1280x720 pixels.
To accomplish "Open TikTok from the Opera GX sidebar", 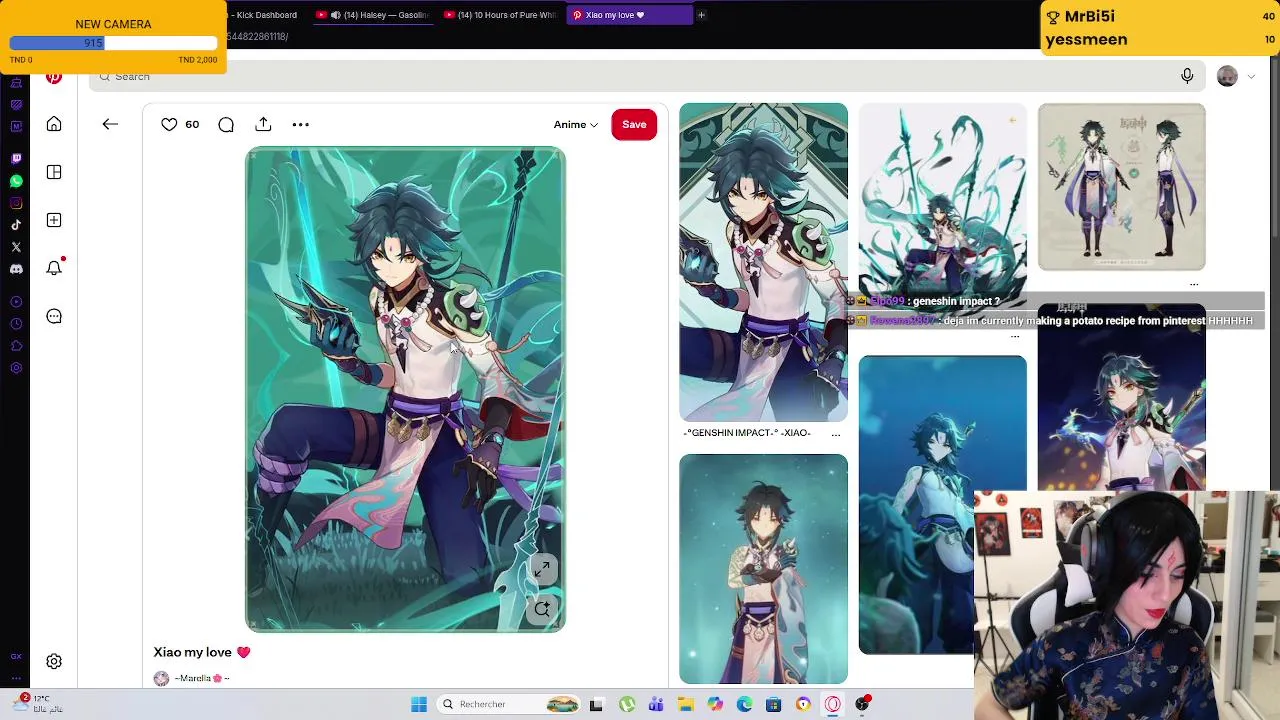I will click(16, 225).
